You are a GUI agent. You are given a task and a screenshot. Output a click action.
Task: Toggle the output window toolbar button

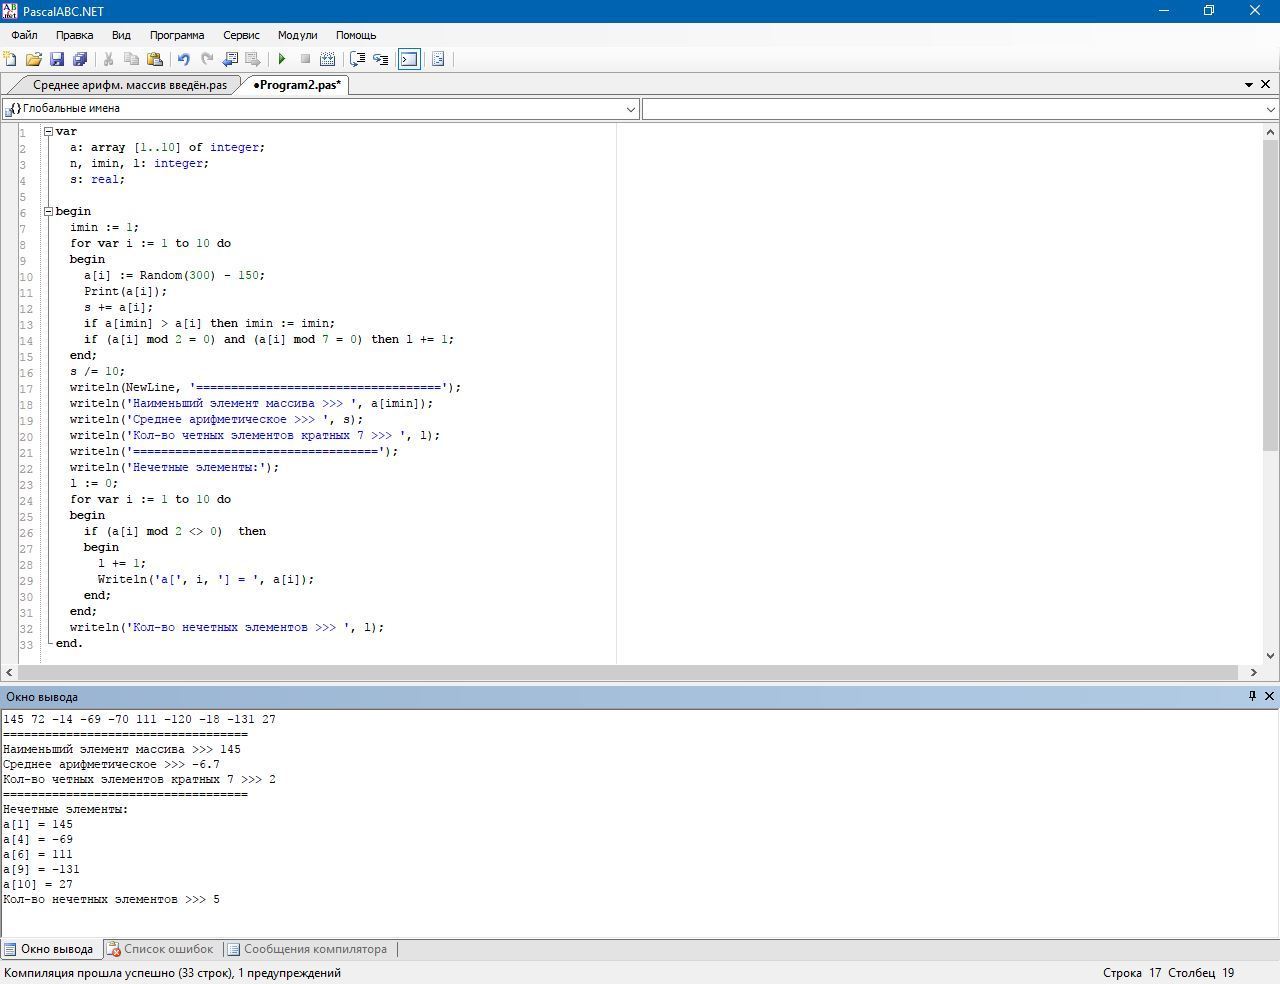pos(409,59)
